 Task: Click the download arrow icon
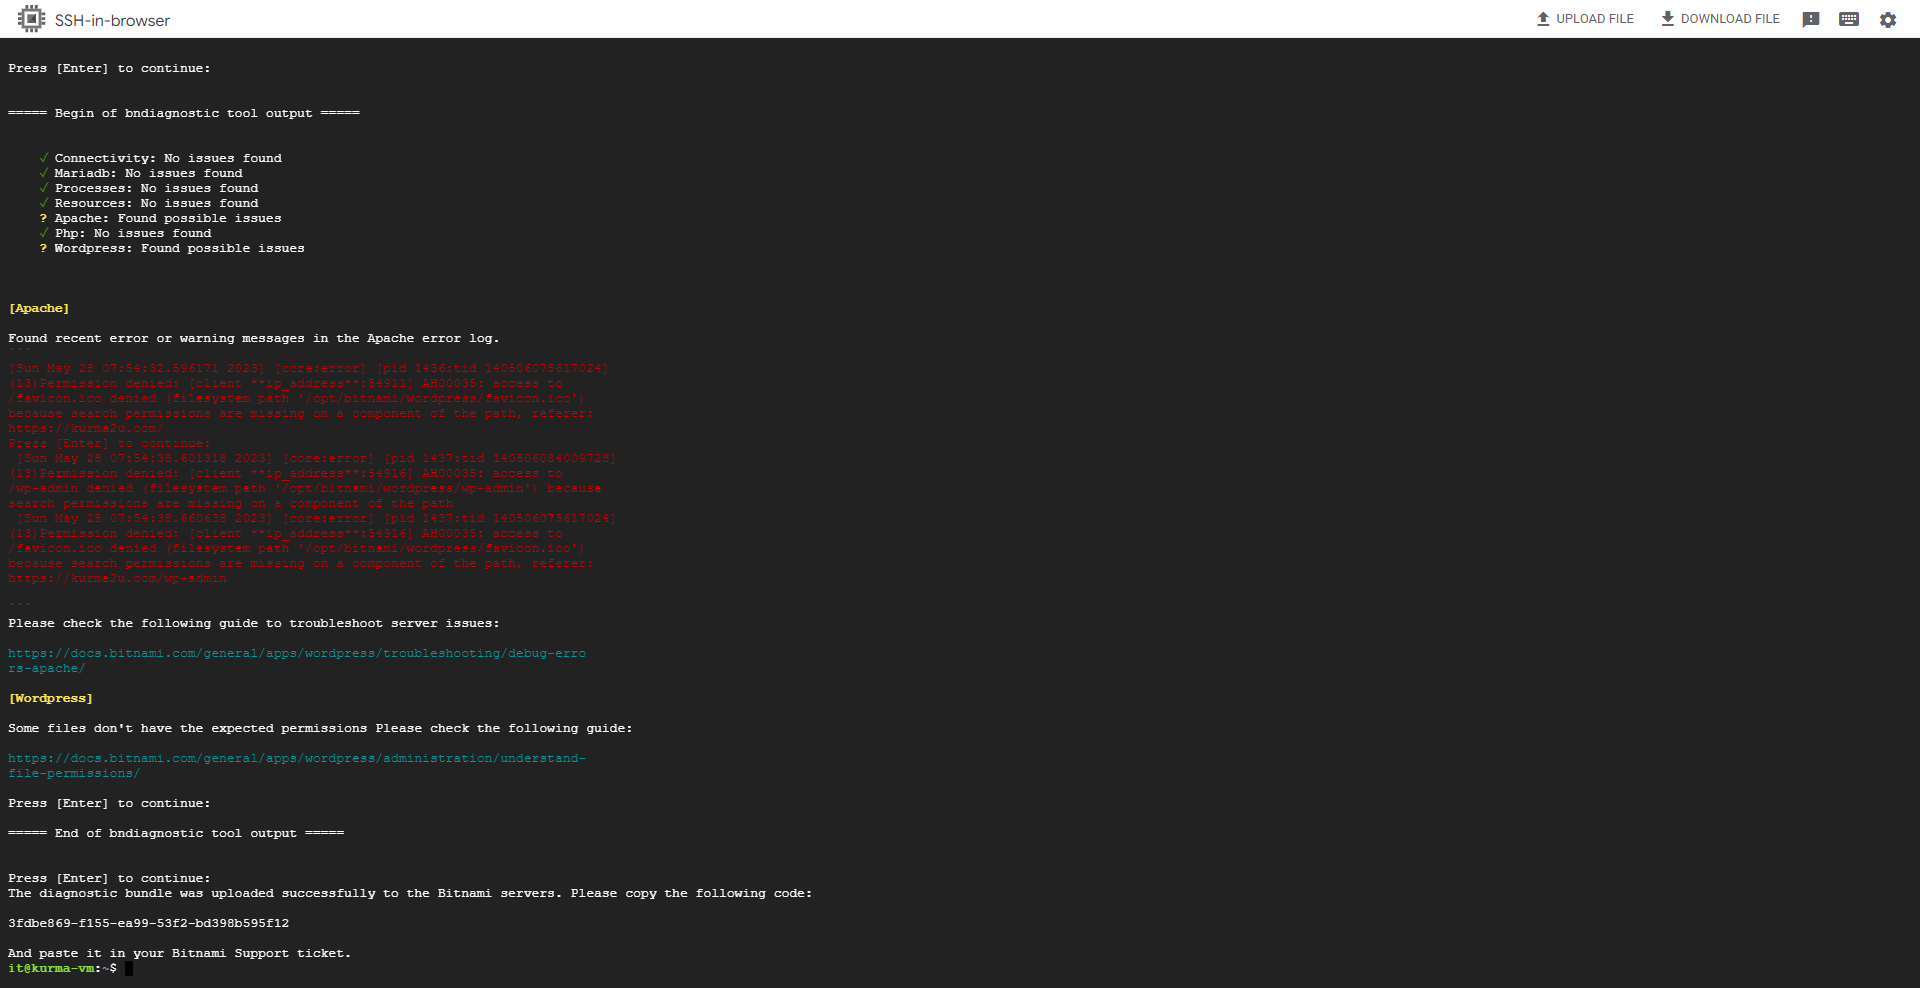(x=1666, y=18)
